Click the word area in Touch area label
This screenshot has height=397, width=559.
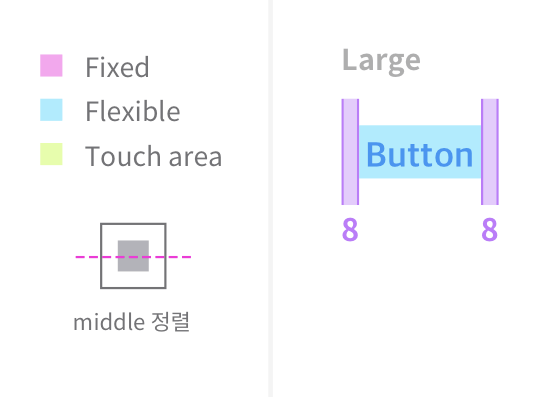pyautogui.click(x=195, y=158)
